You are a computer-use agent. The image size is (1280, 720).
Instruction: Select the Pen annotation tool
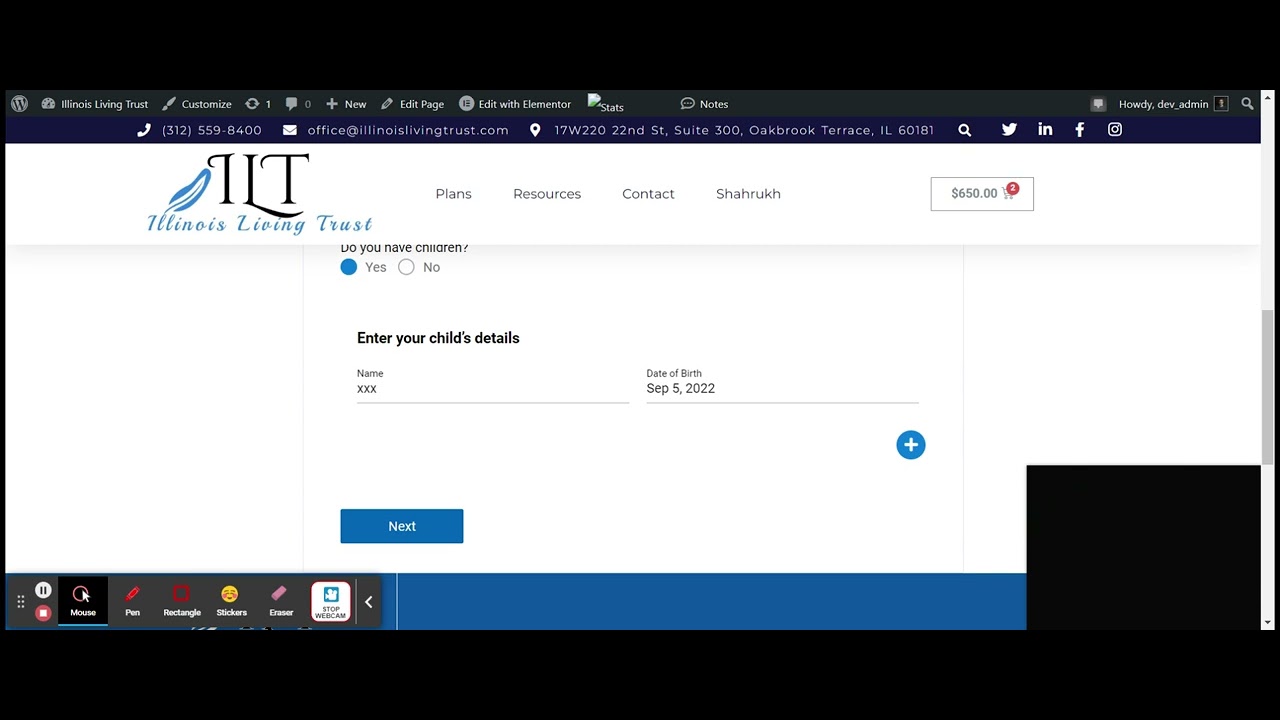point(132,602)
